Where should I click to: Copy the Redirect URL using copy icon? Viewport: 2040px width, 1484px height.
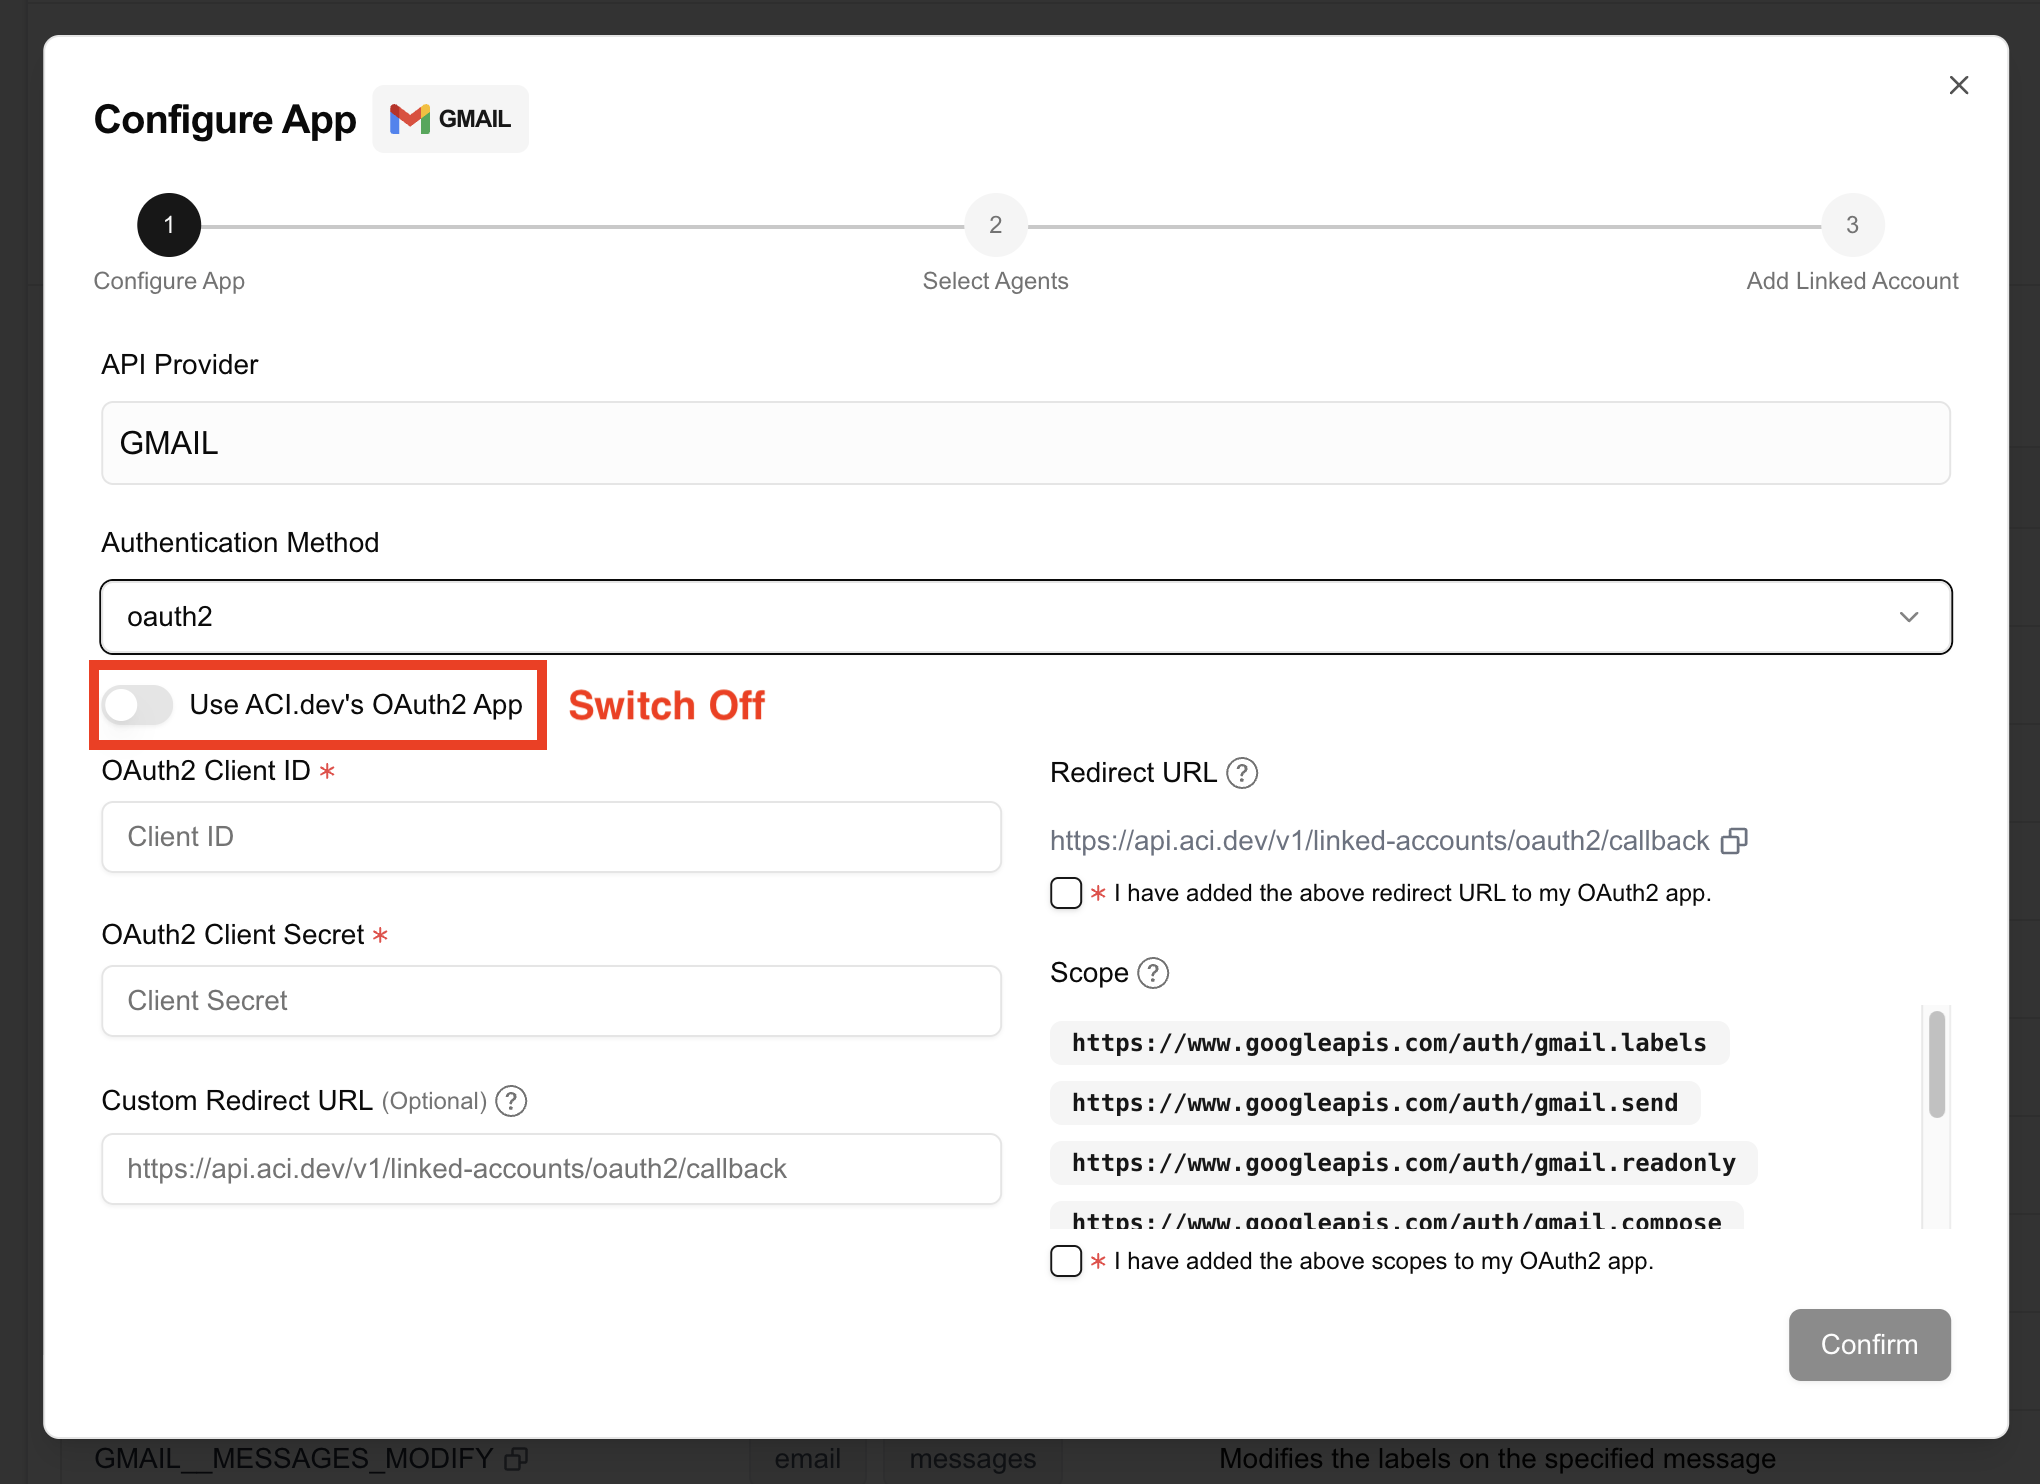click(1734, 841)
